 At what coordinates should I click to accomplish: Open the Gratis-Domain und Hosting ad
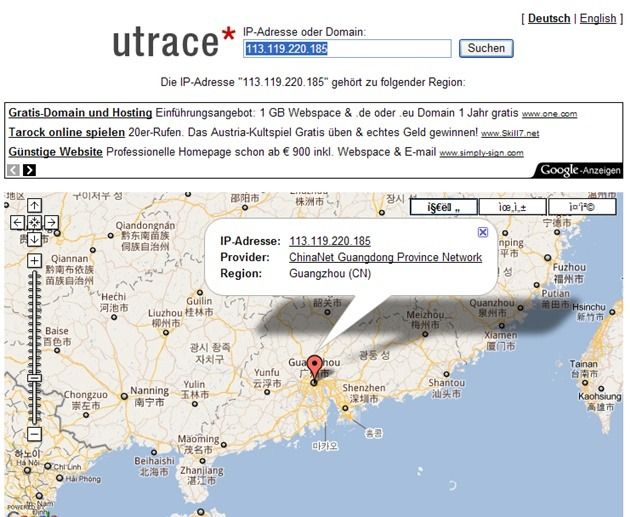coord(80,112)
